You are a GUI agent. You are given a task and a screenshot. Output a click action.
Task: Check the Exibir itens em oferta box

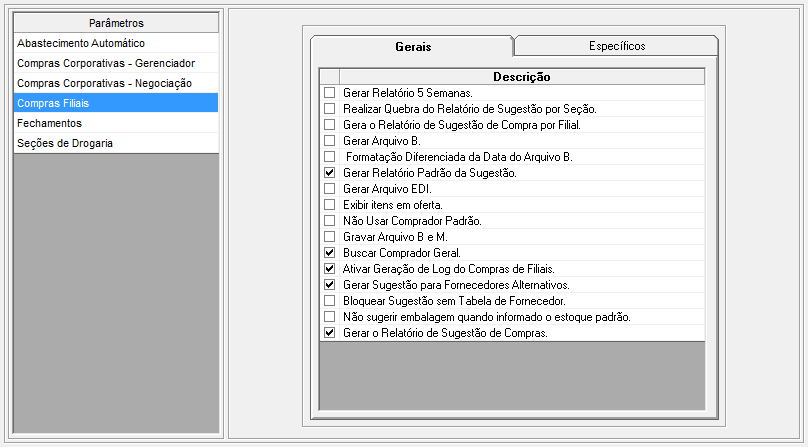pyautogui.click(x=329, y=205)
